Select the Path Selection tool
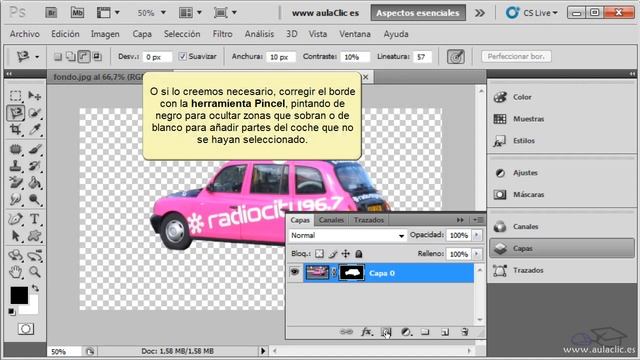 tap(16, 236)
